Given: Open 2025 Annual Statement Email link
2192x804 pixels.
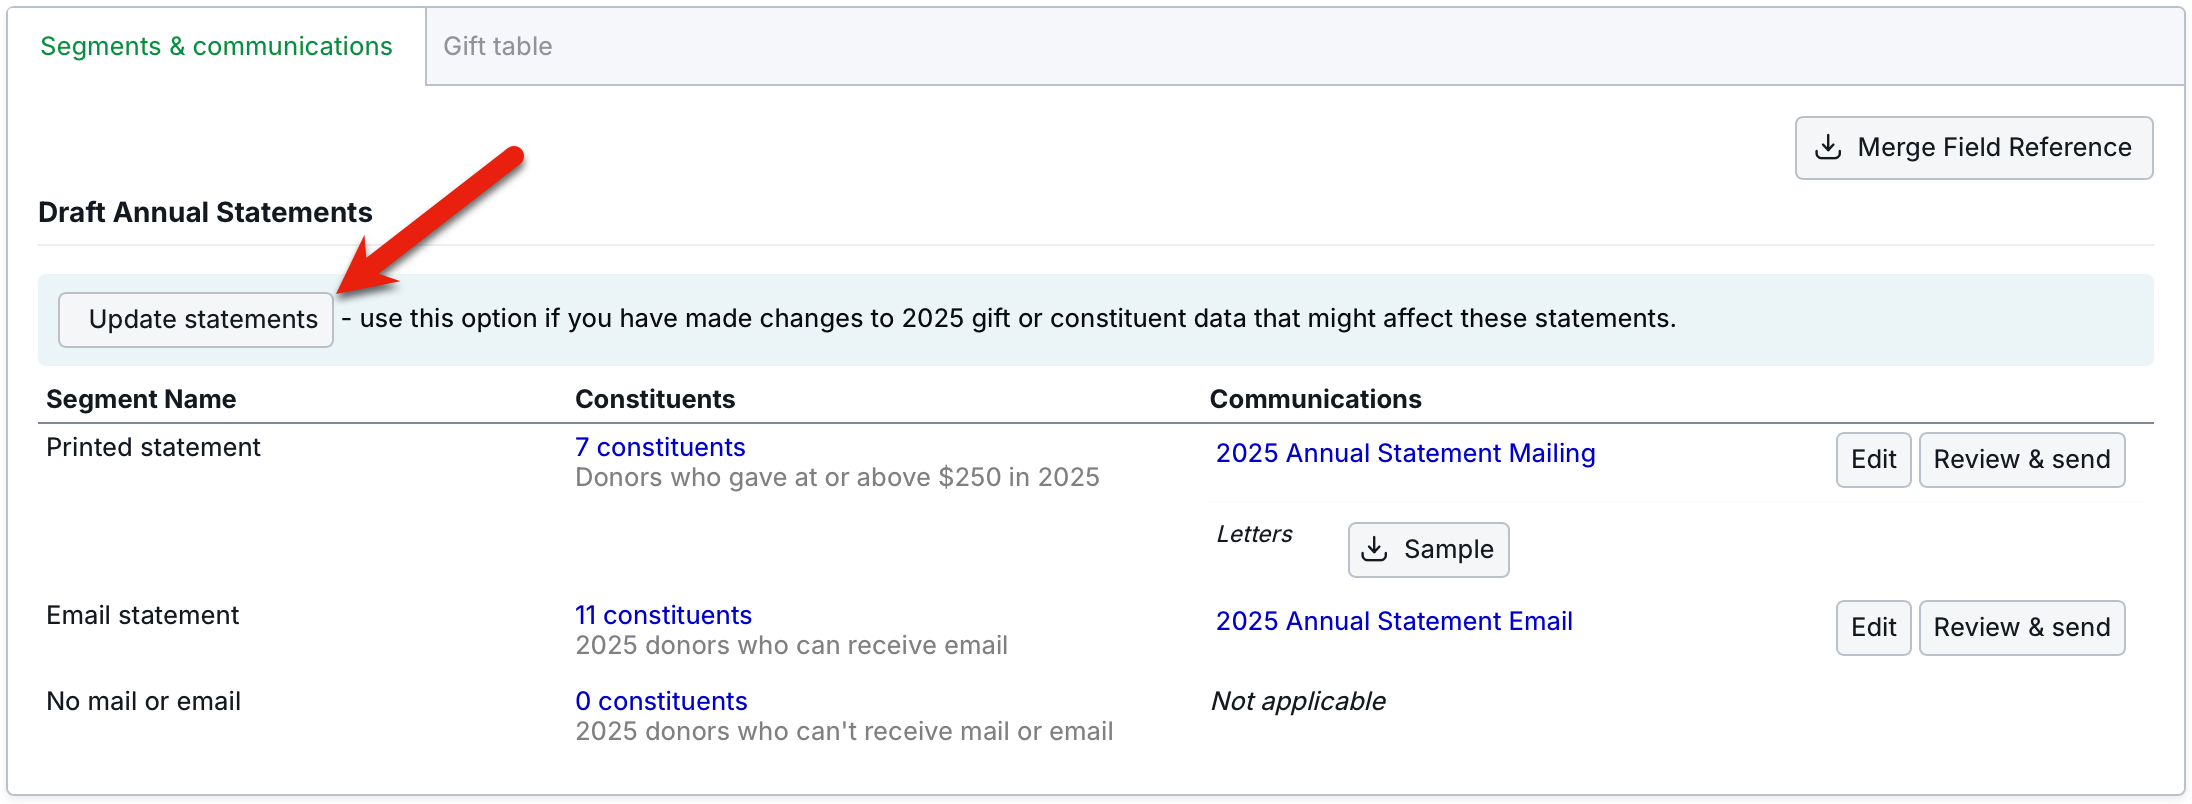Looking at the screenshot, I should 1394,621.
